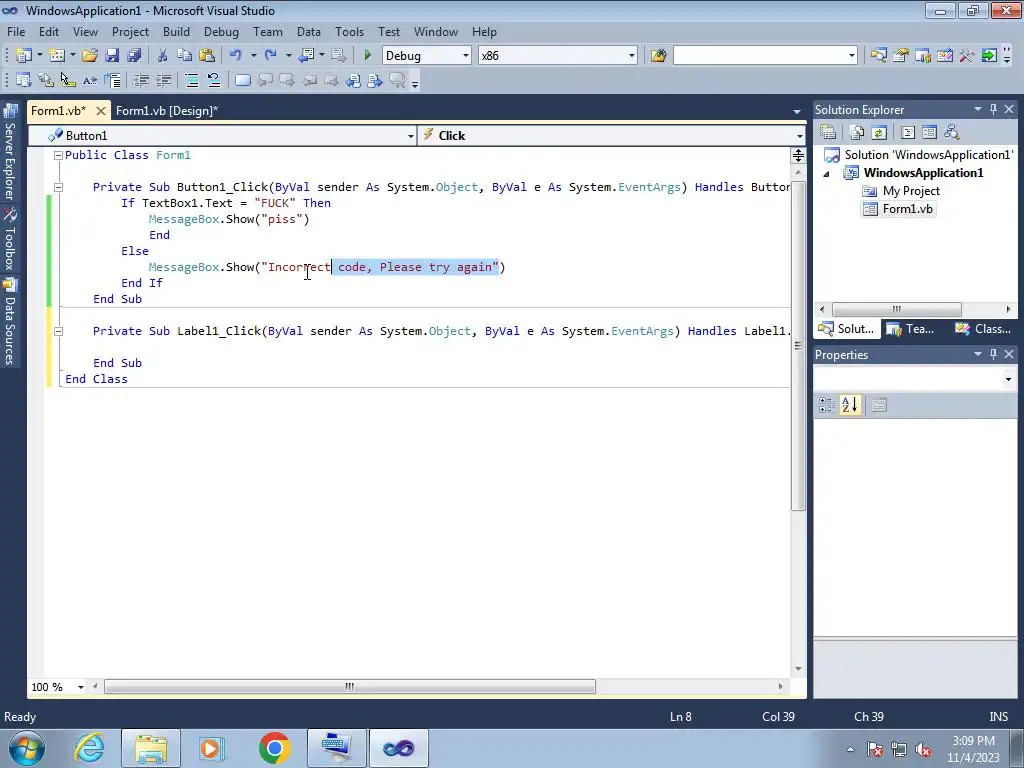Open the Server Explorer side tab
Viewport: 1024px width, 768px height.
pos(10,152)
